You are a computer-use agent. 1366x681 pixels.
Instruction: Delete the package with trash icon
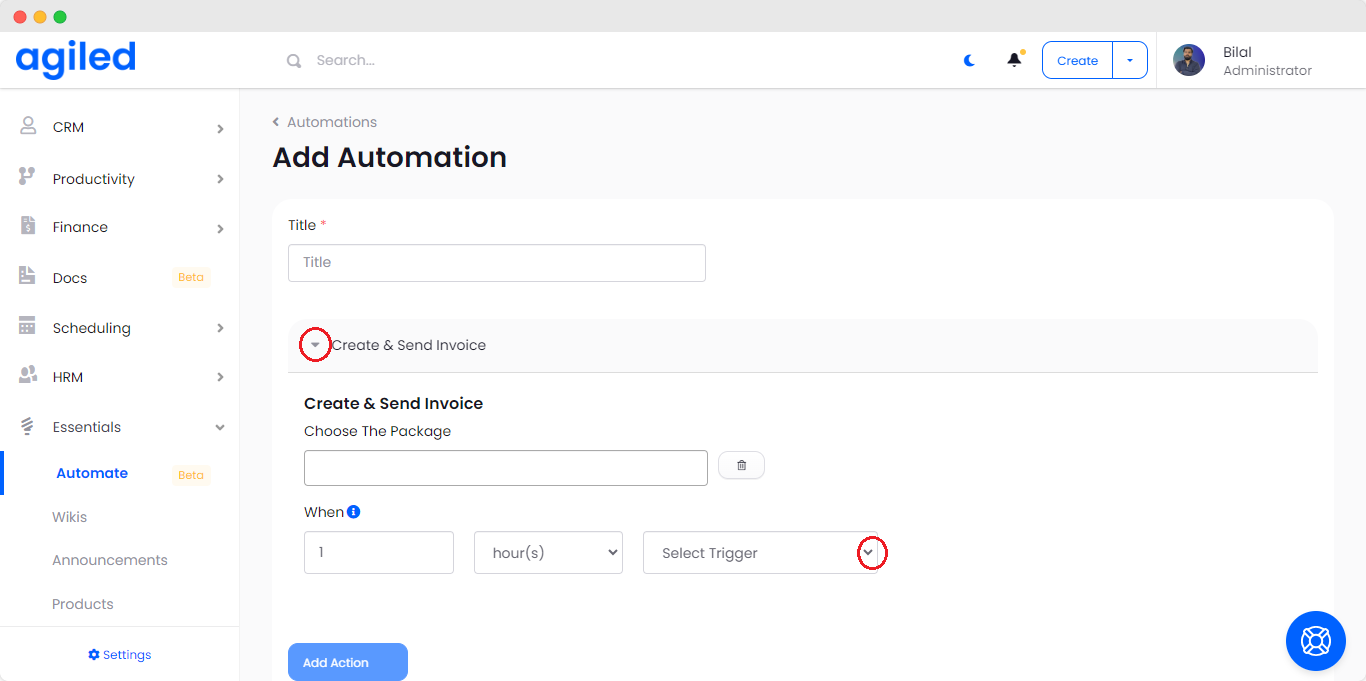741,465
